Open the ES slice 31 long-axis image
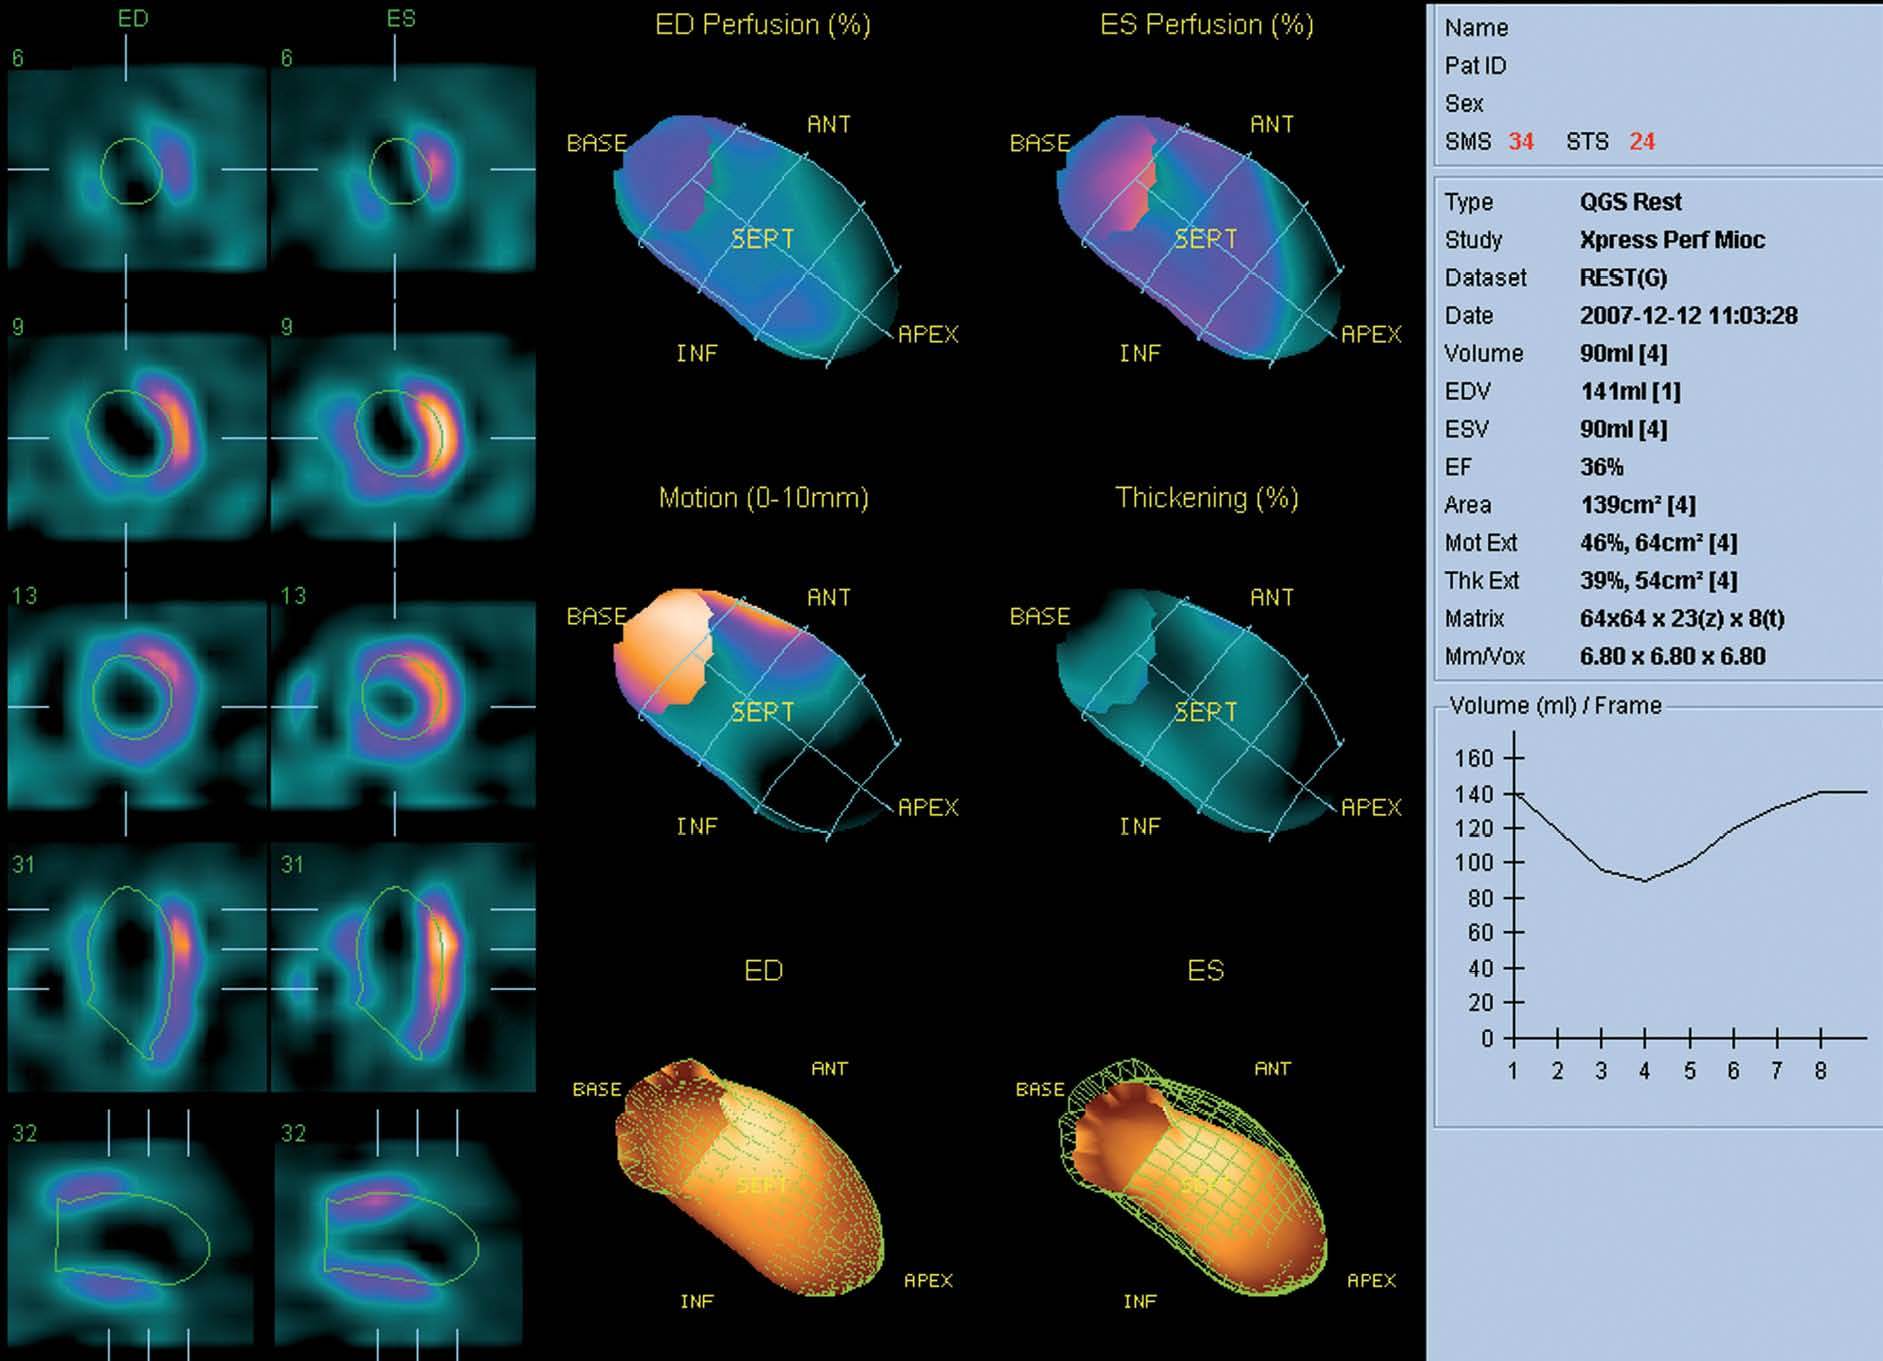 pos(404,968)
